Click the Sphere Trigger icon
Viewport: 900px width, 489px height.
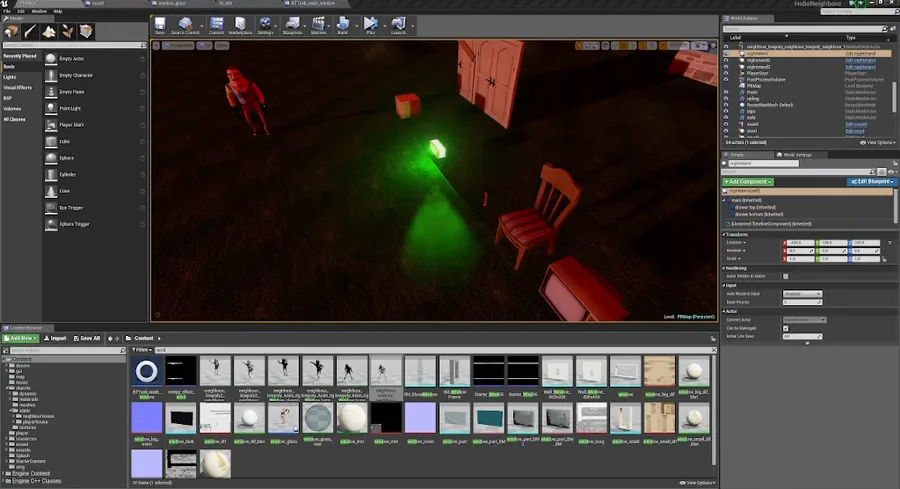tap(51, 224)
